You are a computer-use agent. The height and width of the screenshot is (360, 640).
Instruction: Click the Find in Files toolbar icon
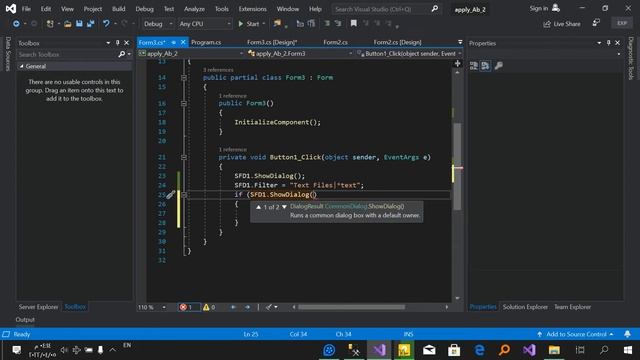[x=278, y=24]
